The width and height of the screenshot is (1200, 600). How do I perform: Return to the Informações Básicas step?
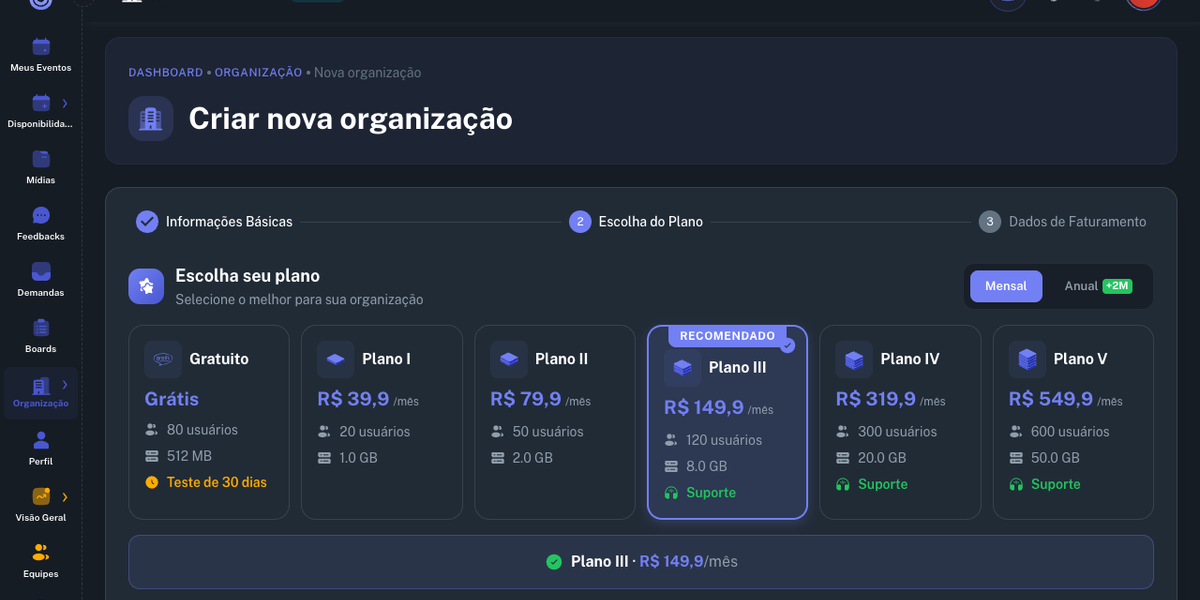214,221
